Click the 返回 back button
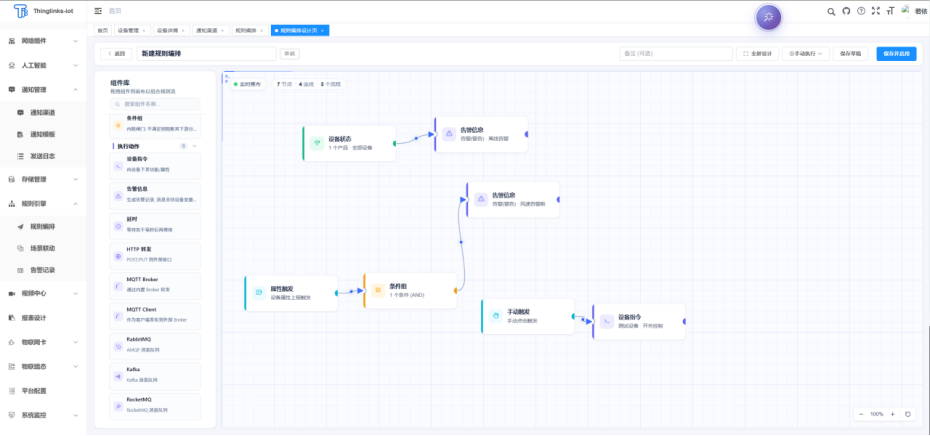 pyautogui.click(x=116, y=53)
